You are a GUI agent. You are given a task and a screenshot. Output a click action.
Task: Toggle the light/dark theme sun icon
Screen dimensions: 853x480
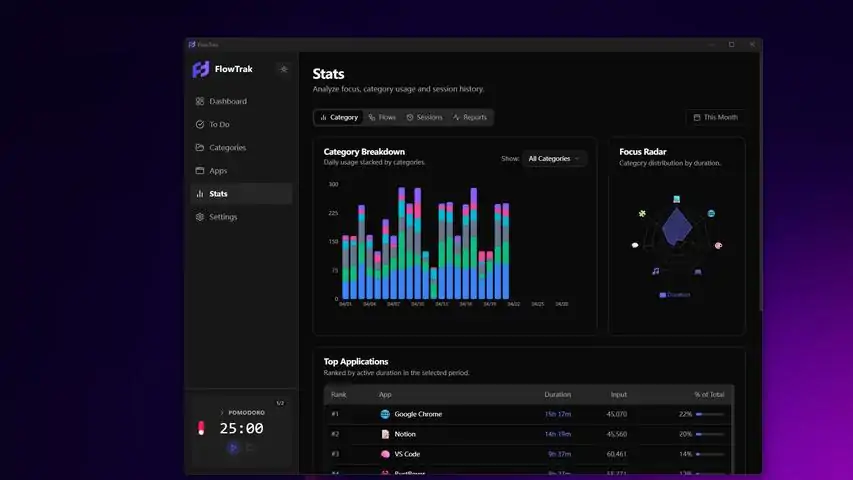(283, 69)
